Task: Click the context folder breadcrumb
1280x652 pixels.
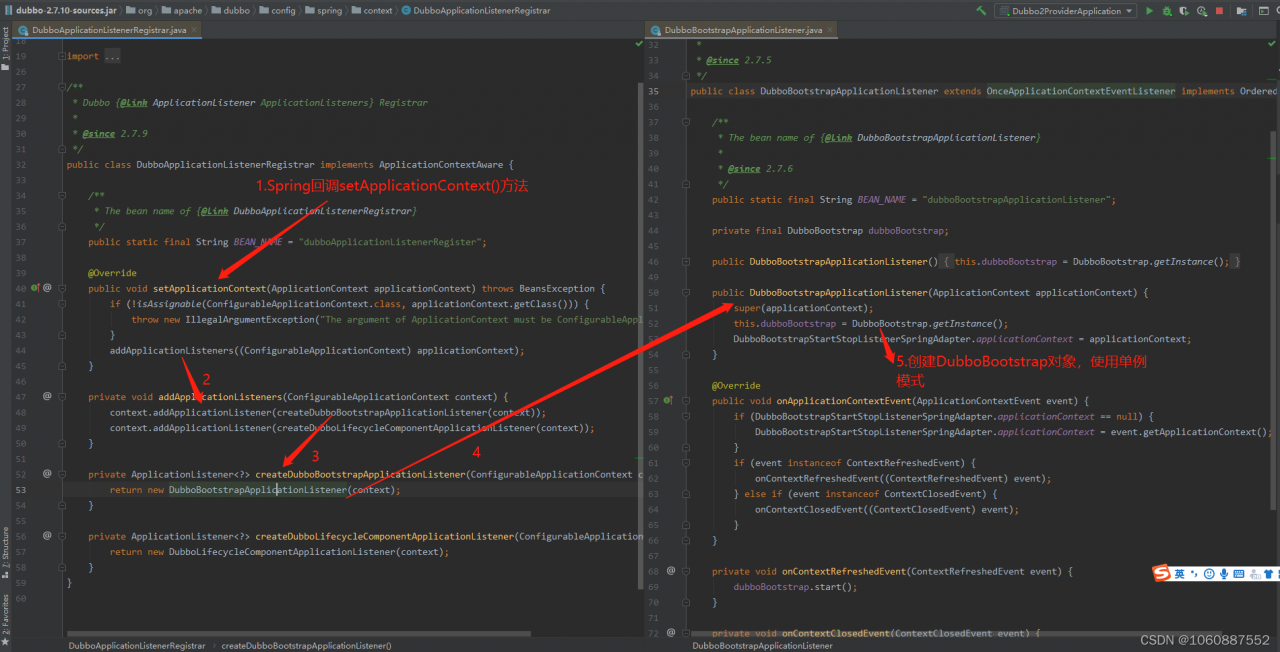Action: [x=371, y=10]
